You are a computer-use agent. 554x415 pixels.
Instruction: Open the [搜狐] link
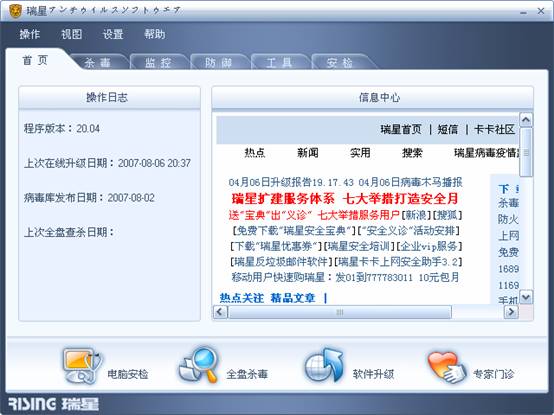tap(447, 215)
